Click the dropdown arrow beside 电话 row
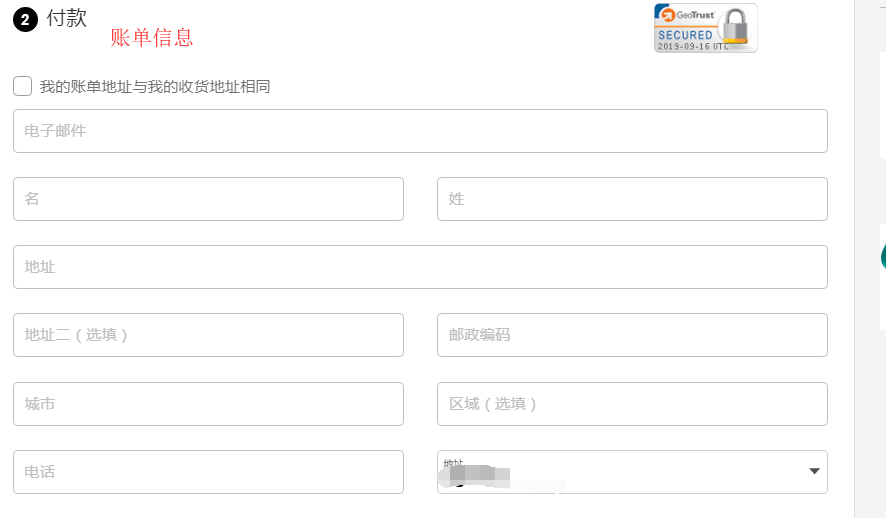Image resolution: width=886 pixels, height=518 pixels. [x=814, y=471]
